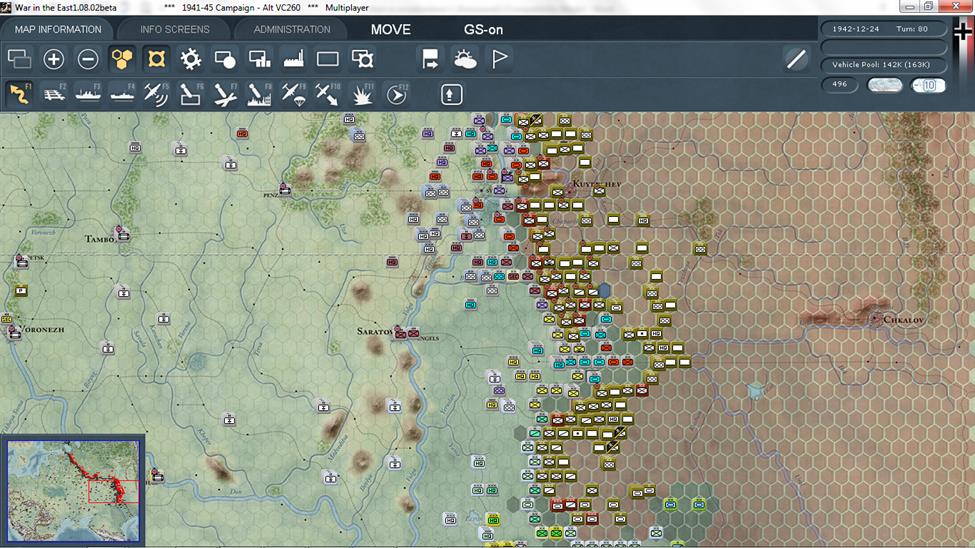The width and height of the screenshot is (975, 548).
Task: Click the rectangle-with-circle map overlay icon
Action: coord(224,59)
